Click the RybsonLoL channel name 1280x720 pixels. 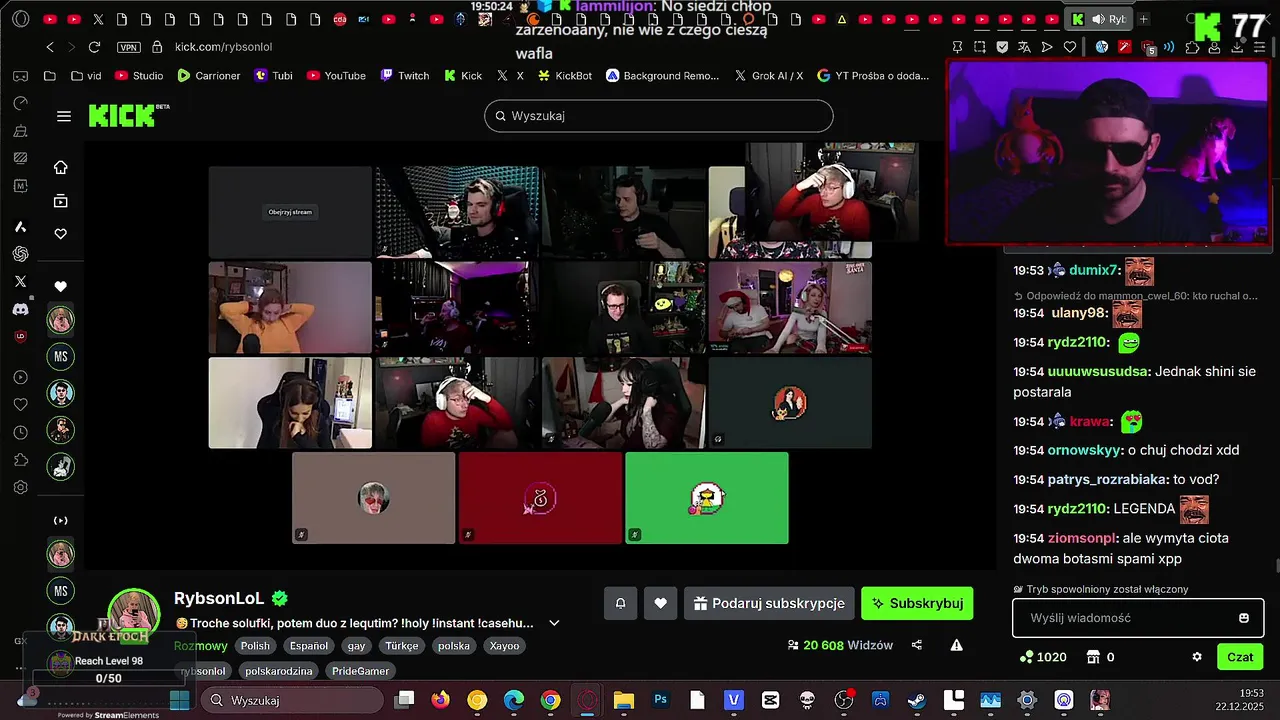click(219, 598)
